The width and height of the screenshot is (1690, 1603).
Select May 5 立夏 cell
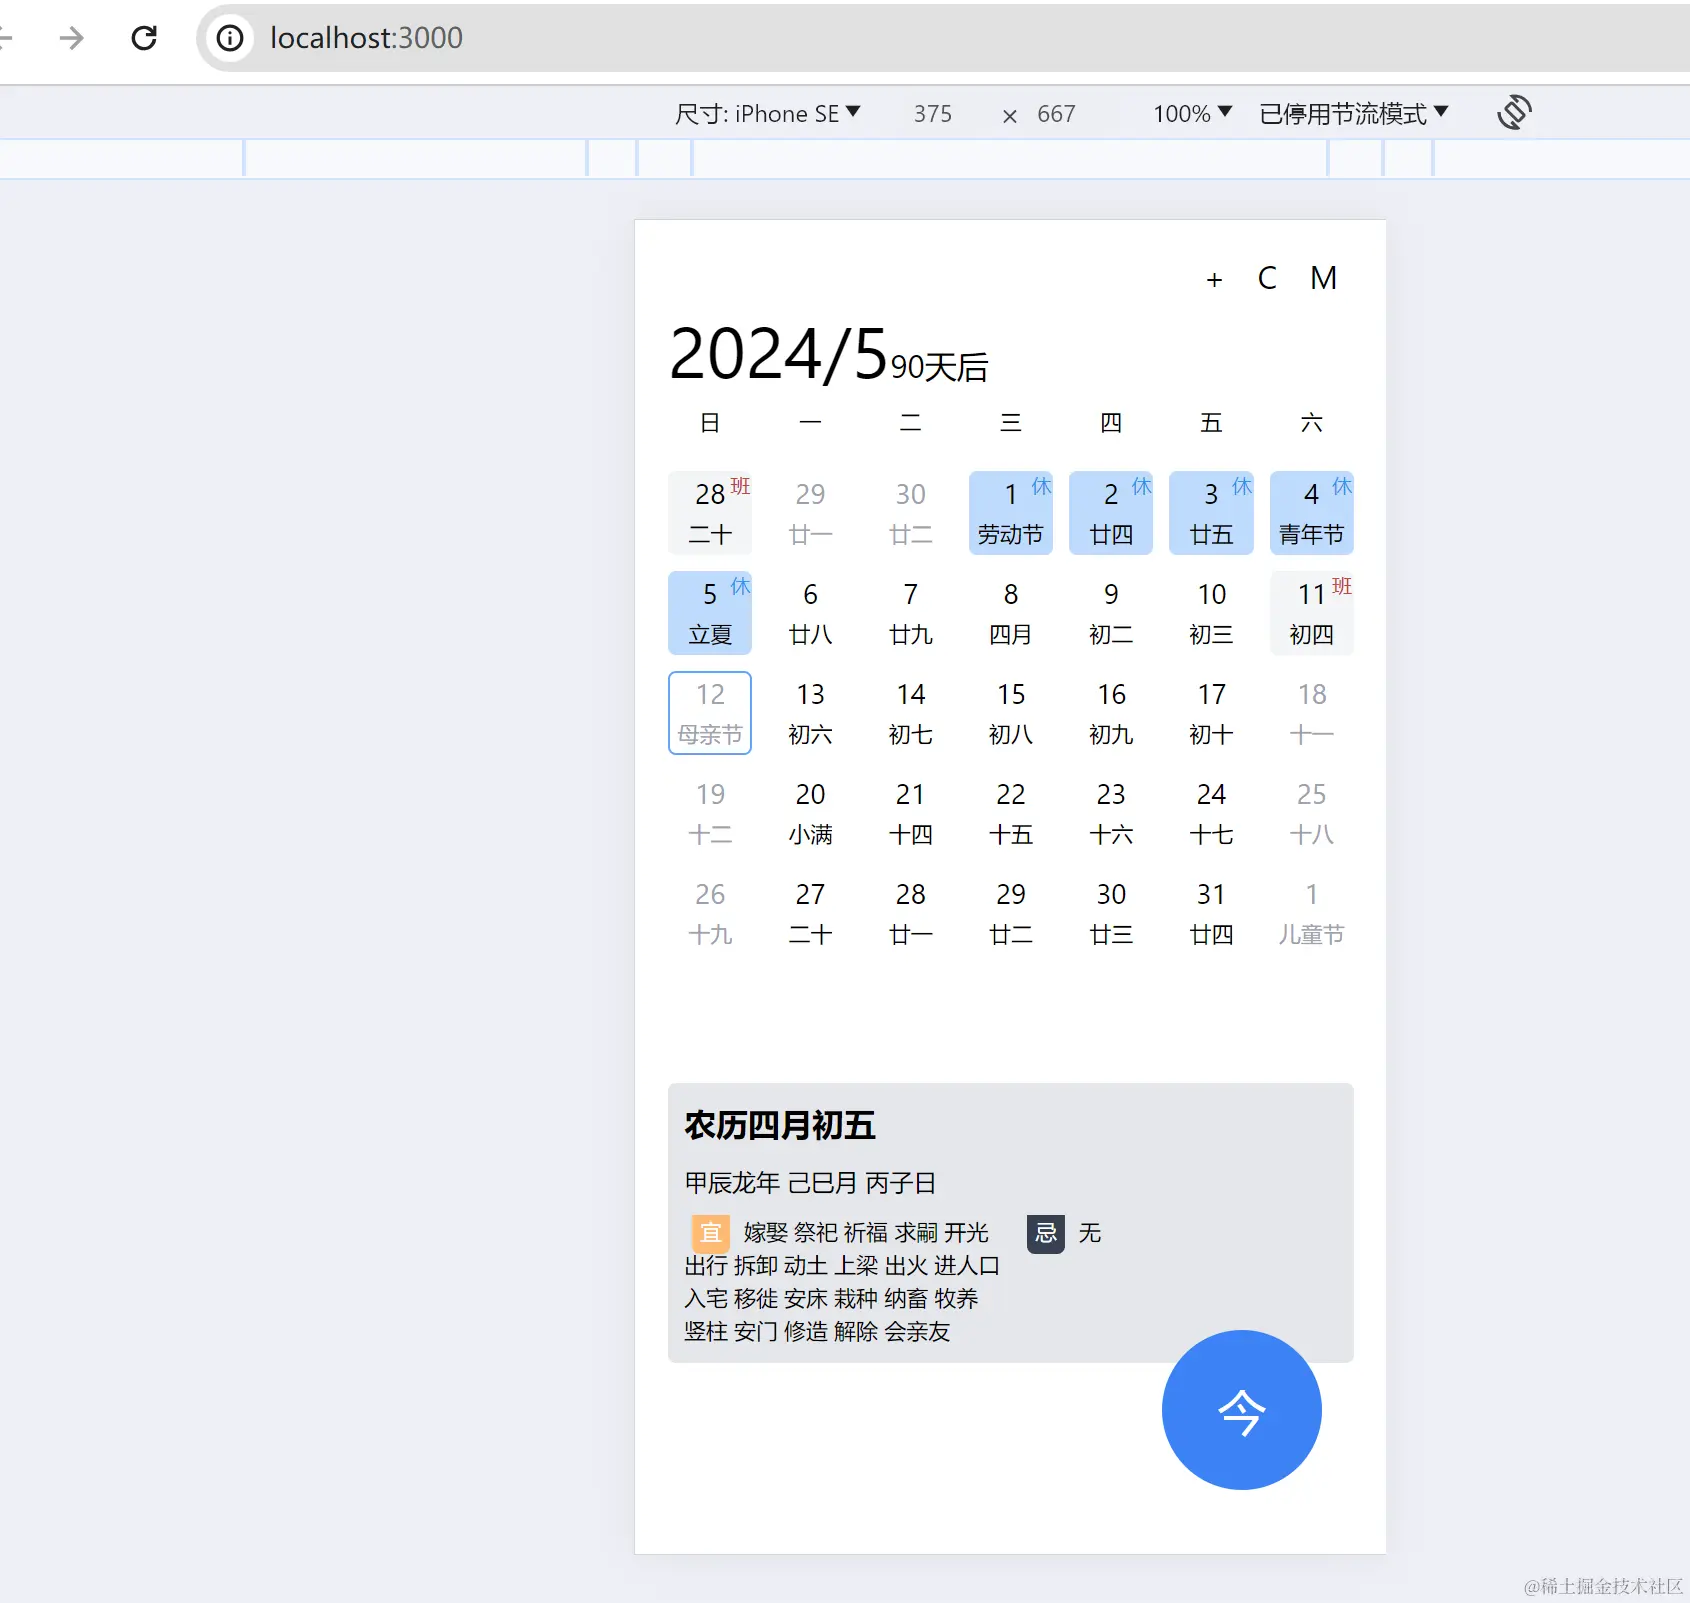pos(710,613)
